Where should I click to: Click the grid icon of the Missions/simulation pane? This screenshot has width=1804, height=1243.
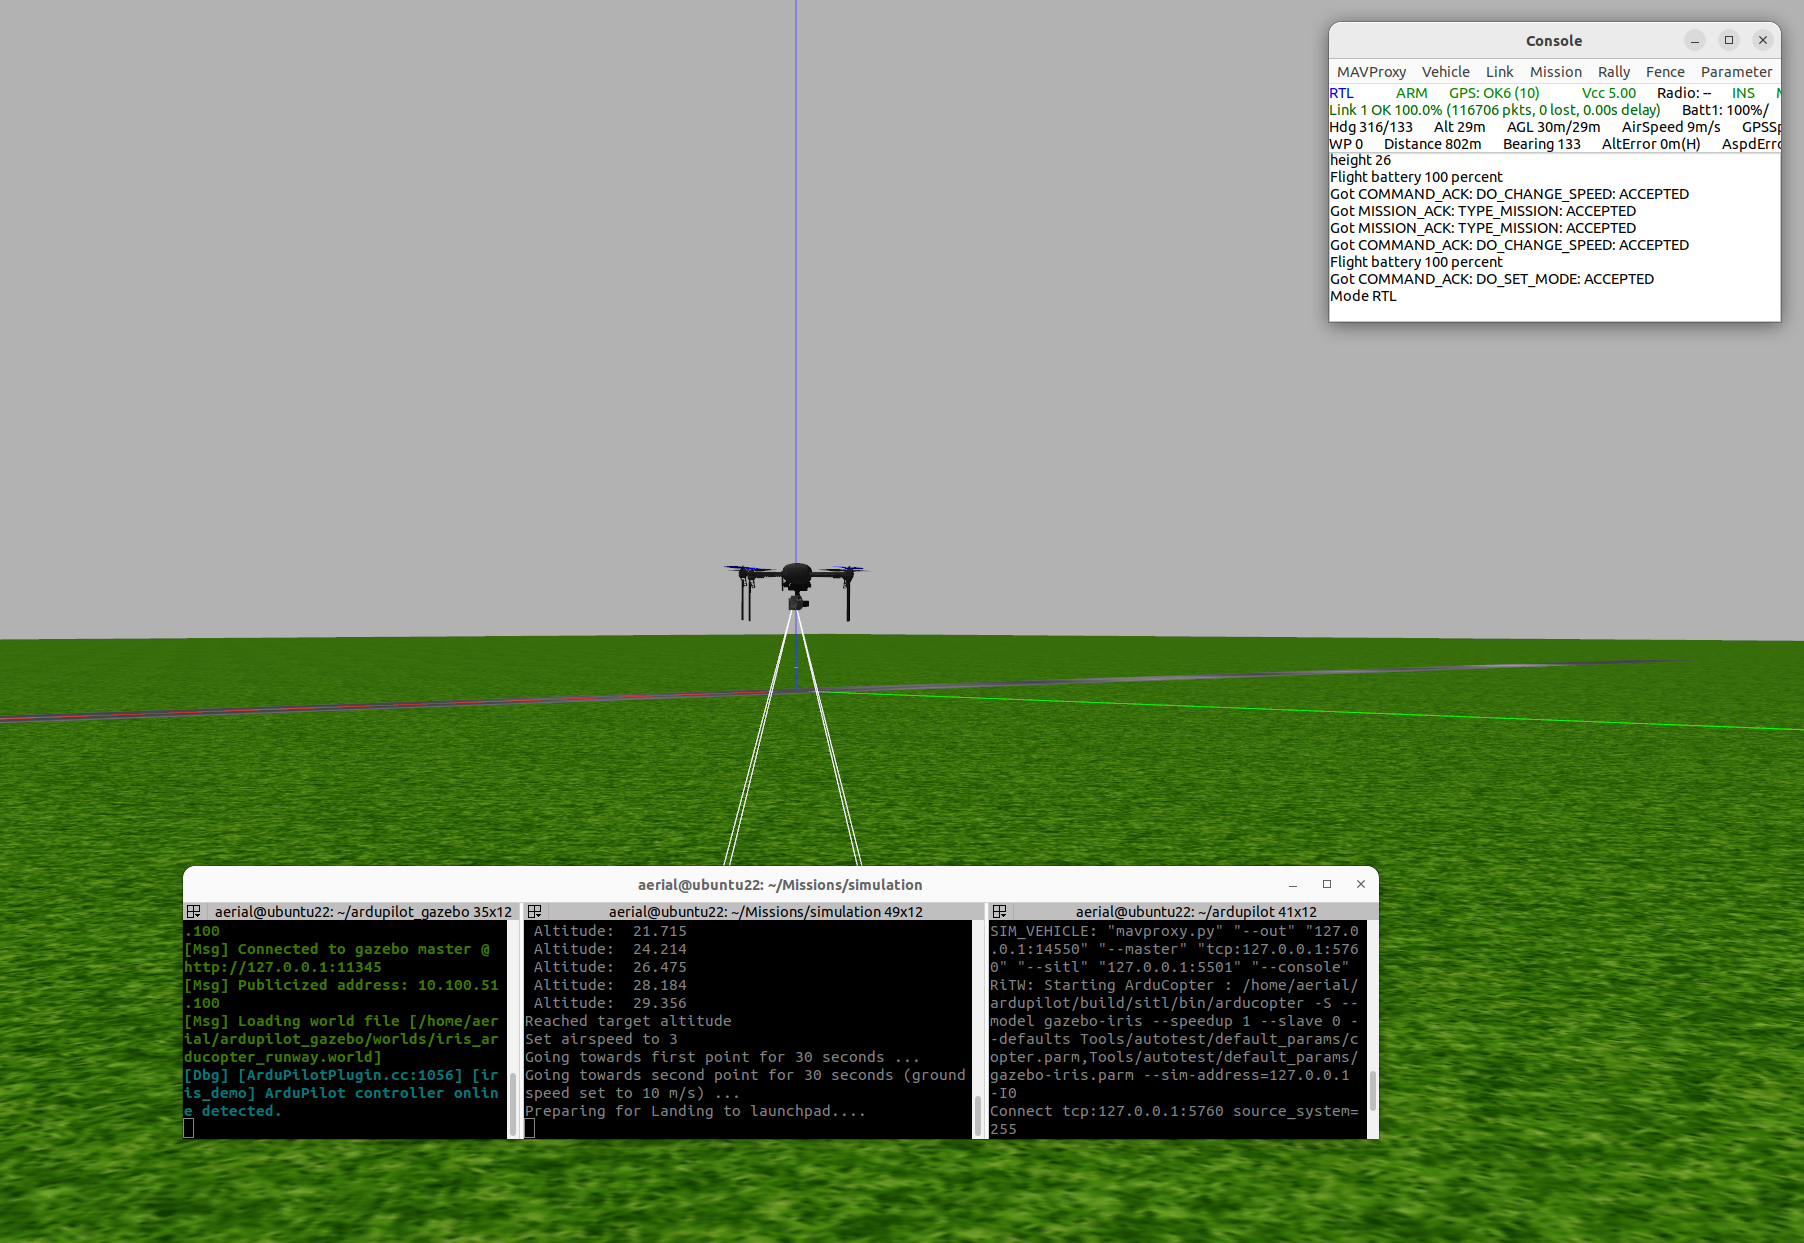[535, 911]
